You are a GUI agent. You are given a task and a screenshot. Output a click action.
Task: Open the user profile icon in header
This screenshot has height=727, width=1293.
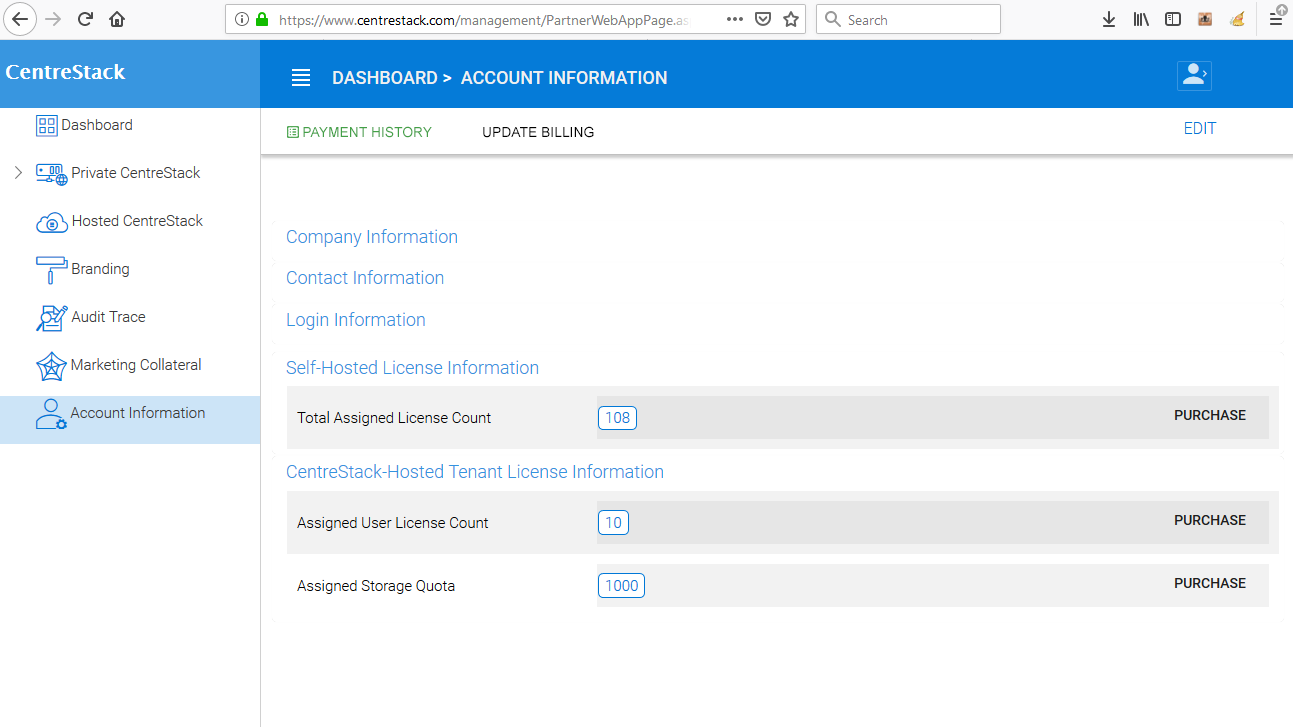1194,75
